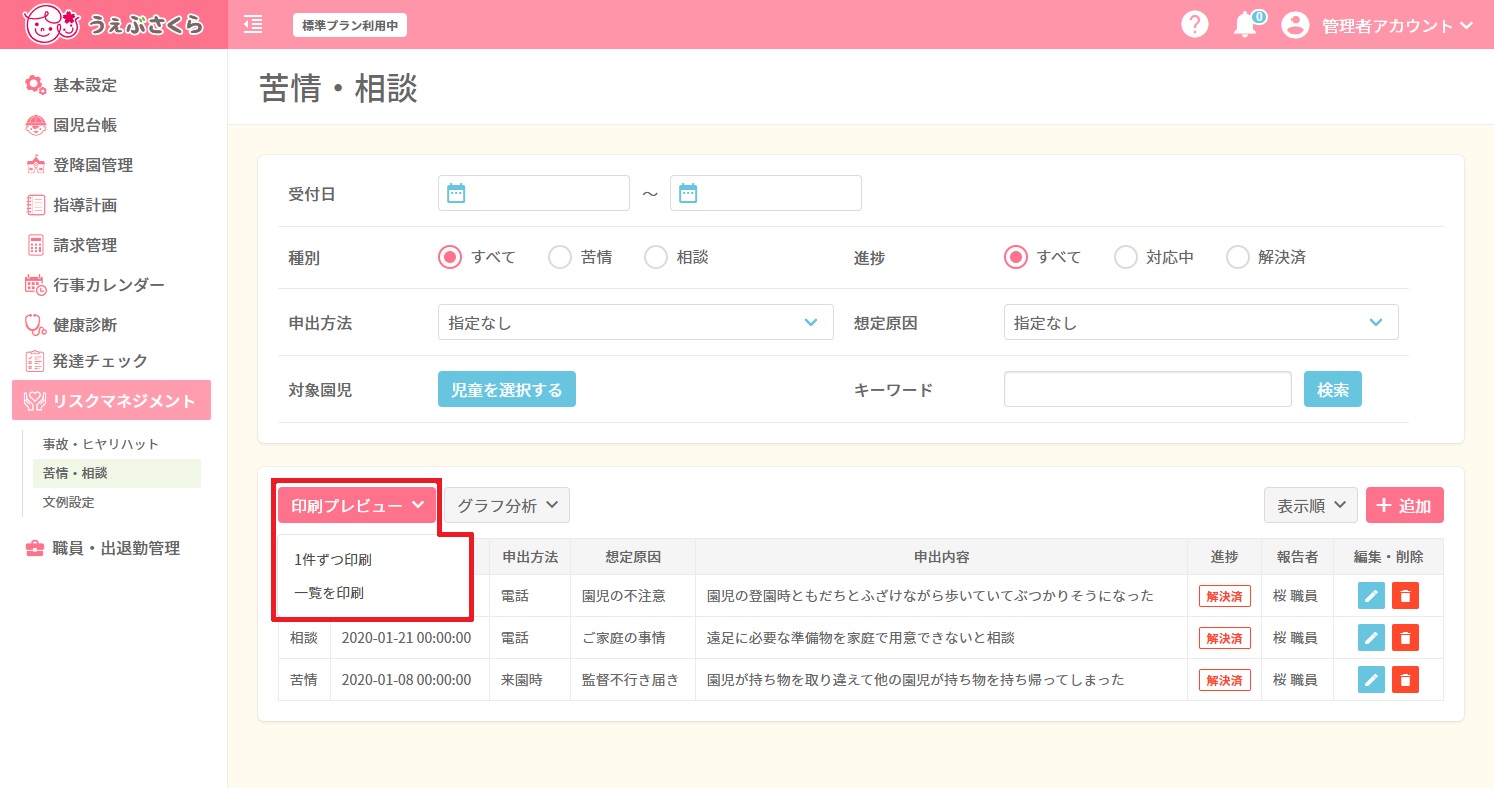Choose 1件ずつ印刷 menu option

point(333,560)
